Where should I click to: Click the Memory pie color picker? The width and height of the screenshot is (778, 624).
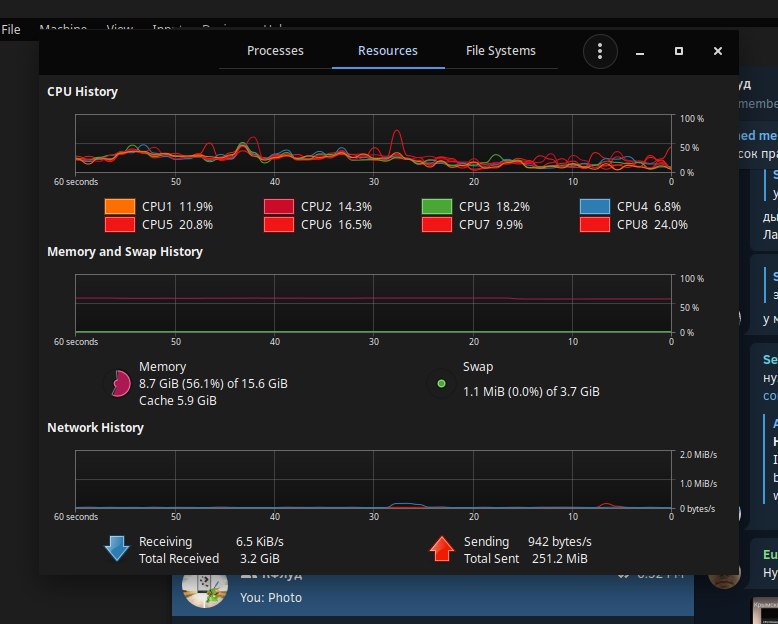tap(119, 383)
